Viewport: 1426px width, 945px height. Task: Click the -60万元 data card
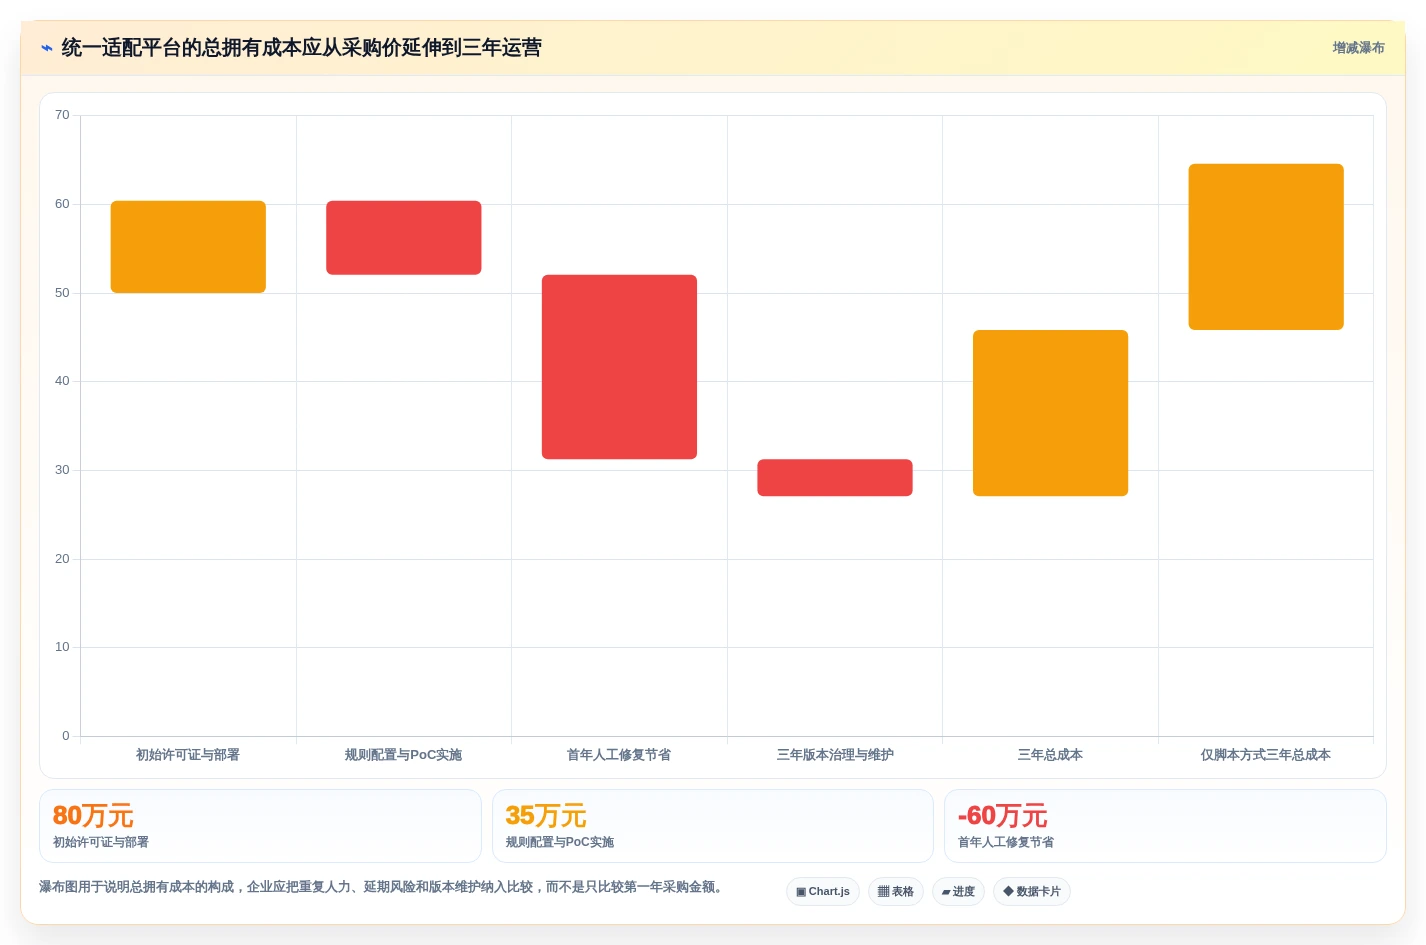click(1165, 826)
